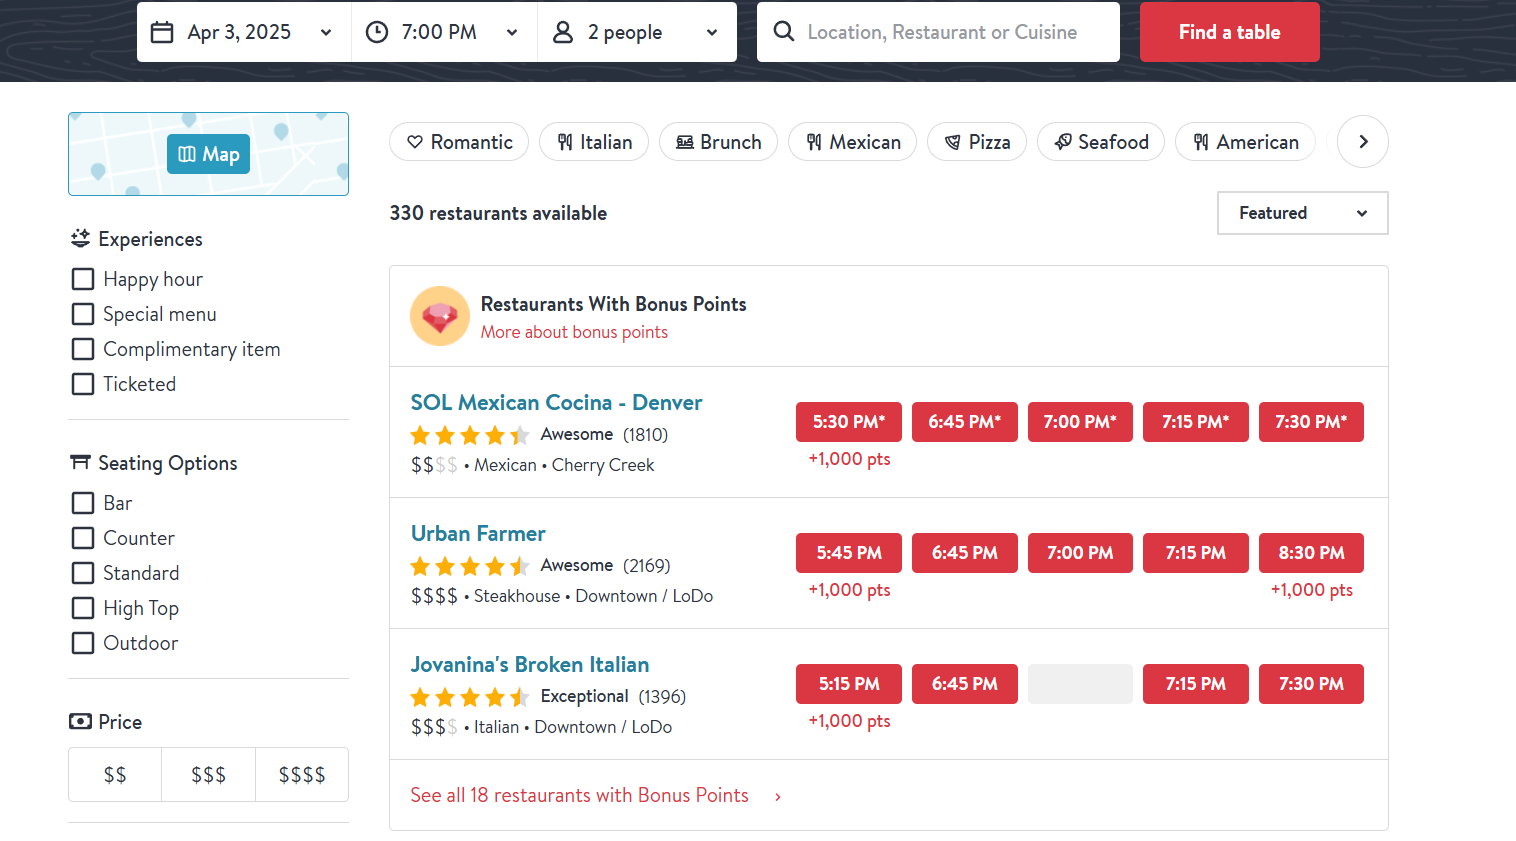The image size is (1516, 841).
Task: Filter by the Pizza cuisine chip
Action: point(977,142)
